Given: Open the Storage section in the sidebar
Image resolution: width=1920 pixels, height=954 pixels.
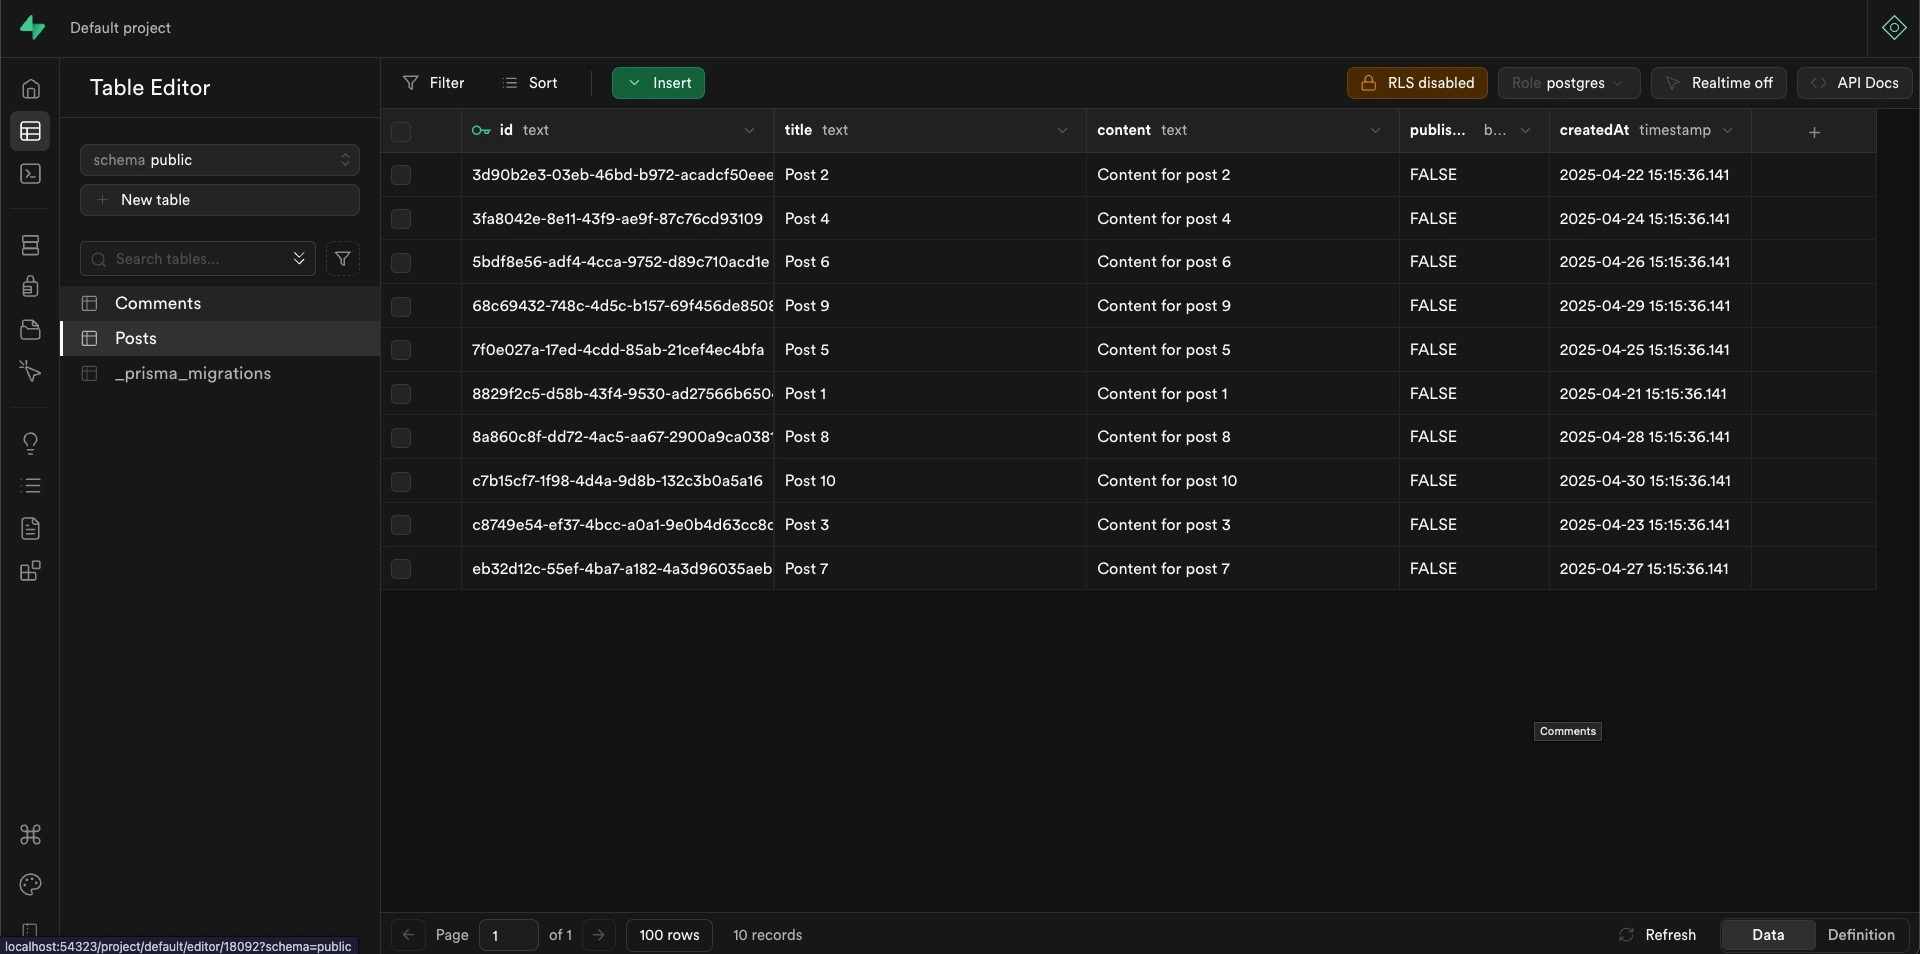Looking at the screenshot, I should pyautogui.click(x=31, y=329).
